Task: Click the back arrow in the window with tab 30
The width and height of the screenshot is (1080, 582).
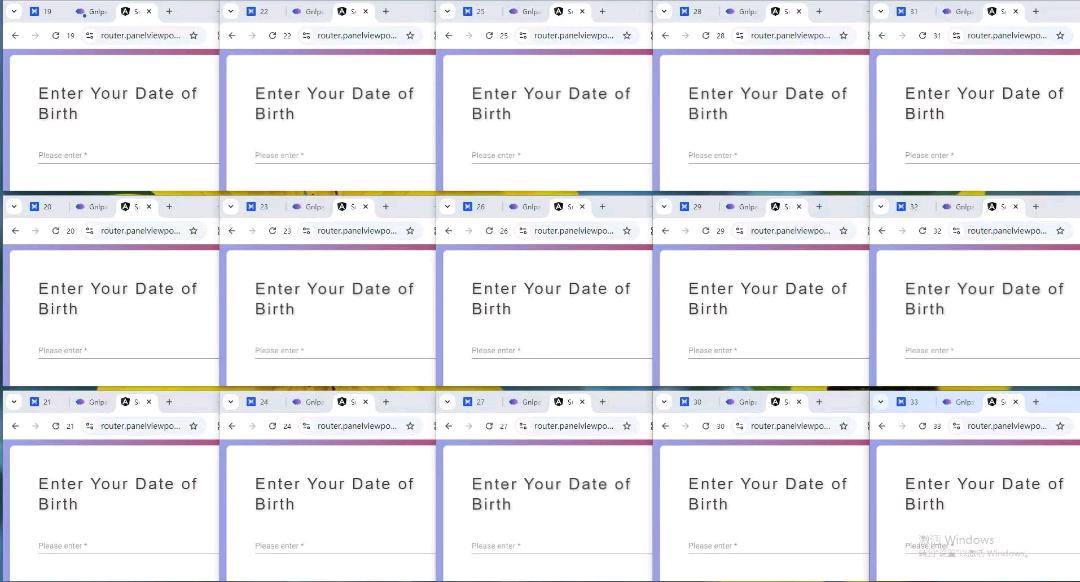Action: 665,426
